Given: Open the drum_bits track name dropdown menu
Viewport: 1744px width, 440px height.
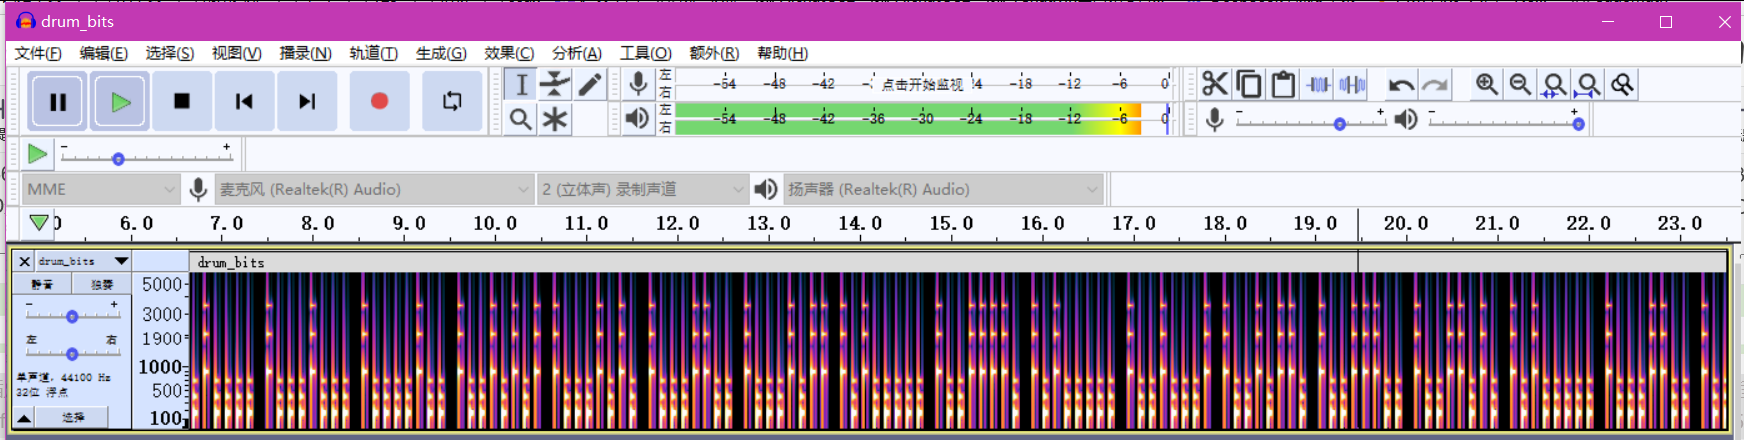Looking at the screenshot, I should click(x=84, y=261).
